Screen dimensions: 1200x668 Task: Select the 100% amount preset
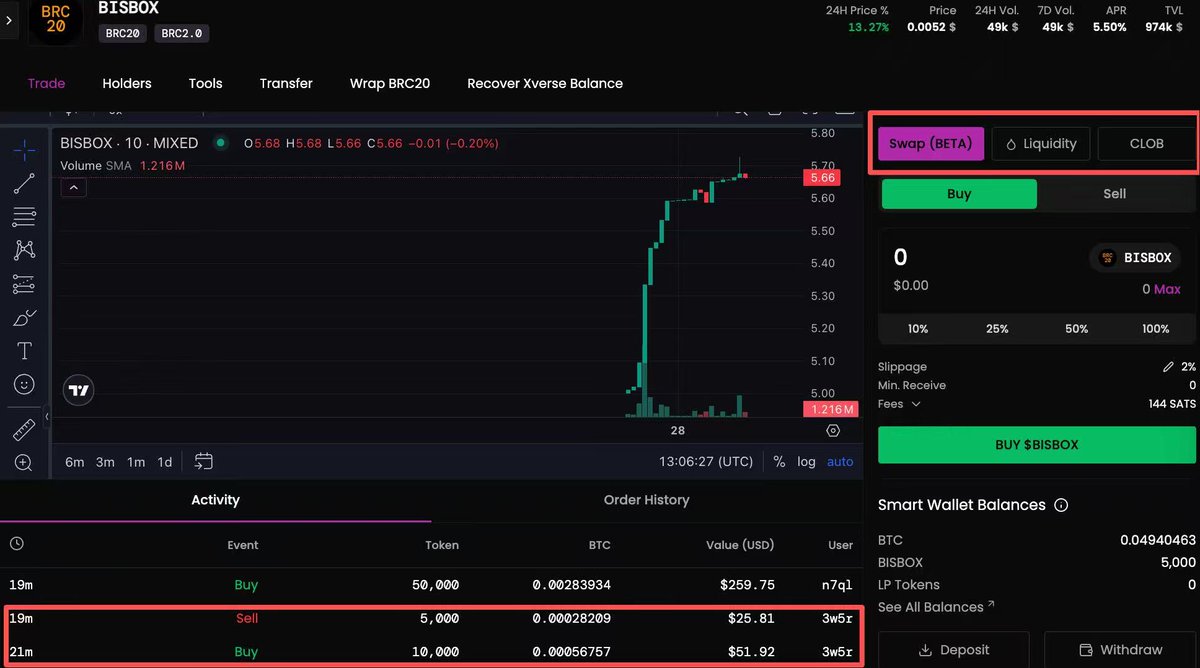(x=1156, y=329)
